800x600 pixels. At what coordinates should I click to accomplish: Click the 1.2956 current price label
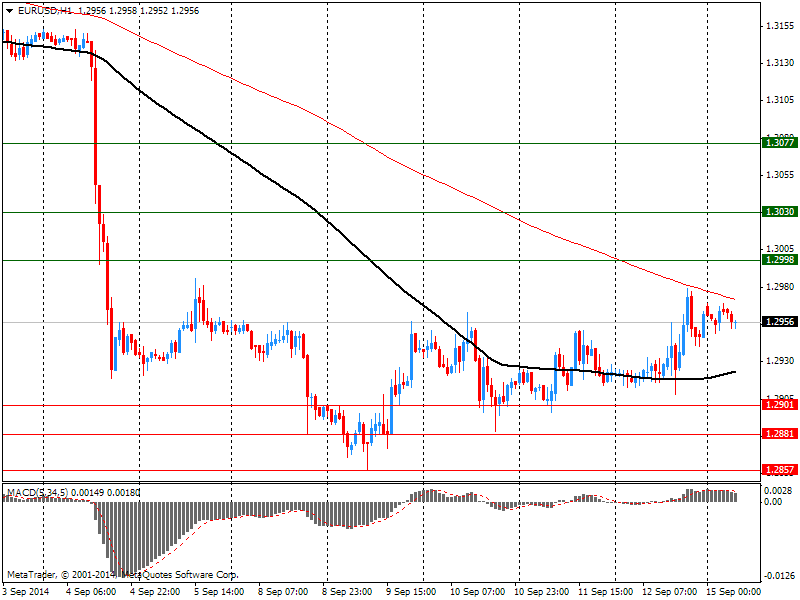pyautogui.click(x=780, y=322)
